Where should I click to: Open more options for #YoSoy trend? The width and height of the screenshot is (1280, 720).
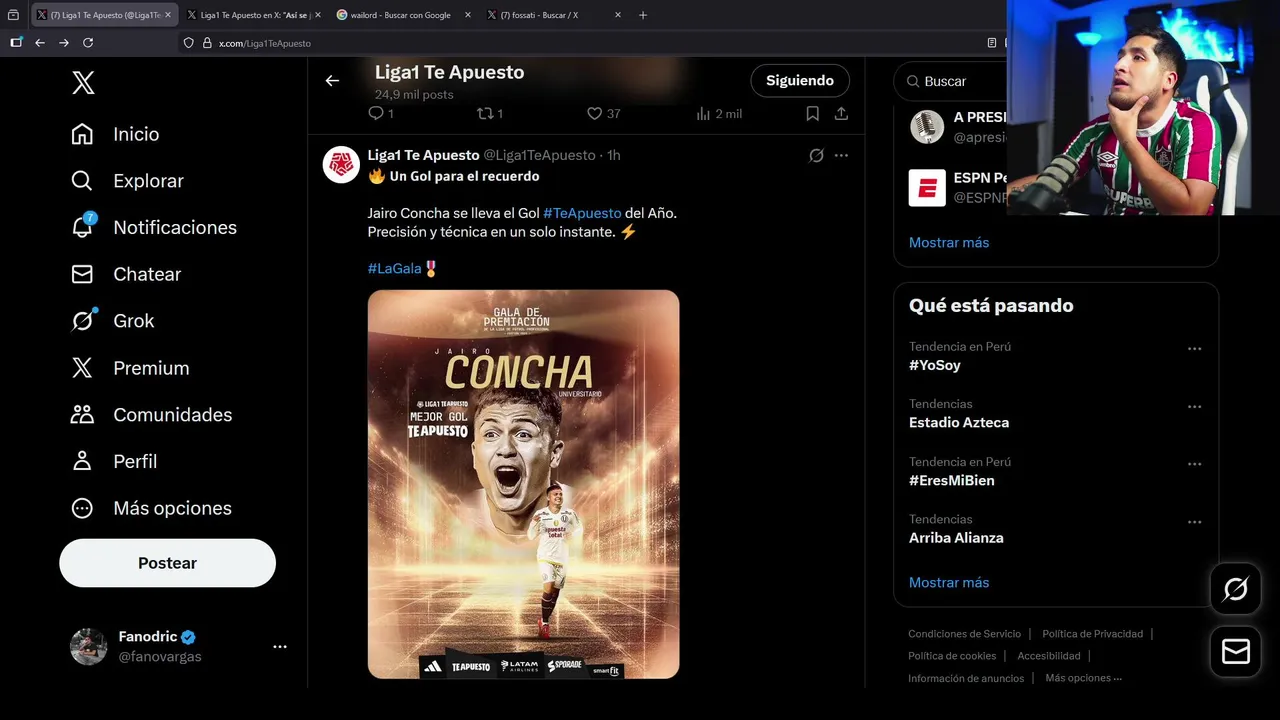point(1194,349)
